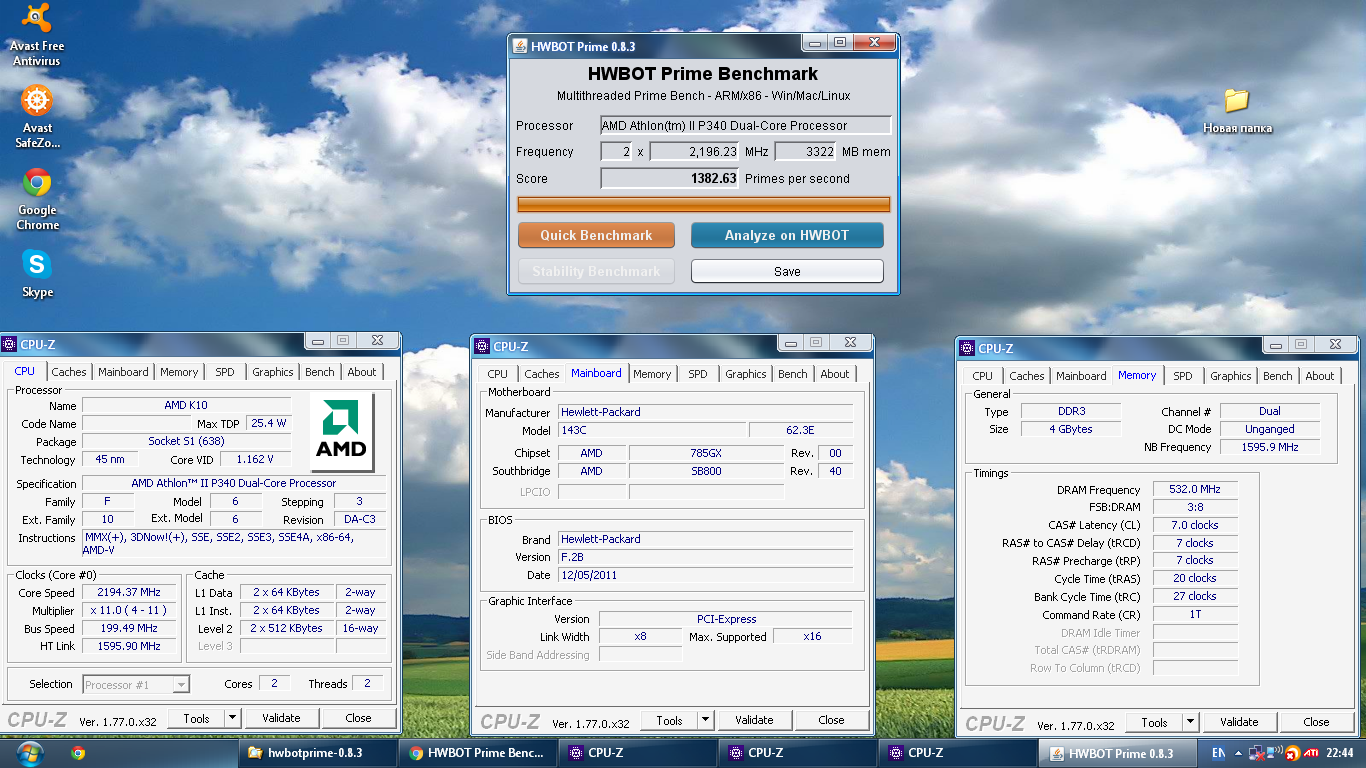Click the Socket S1 (638) package value
Image resolution: width=1366 pixels, height=768 pixels.
pyautogui.click(x=186, y=442)
